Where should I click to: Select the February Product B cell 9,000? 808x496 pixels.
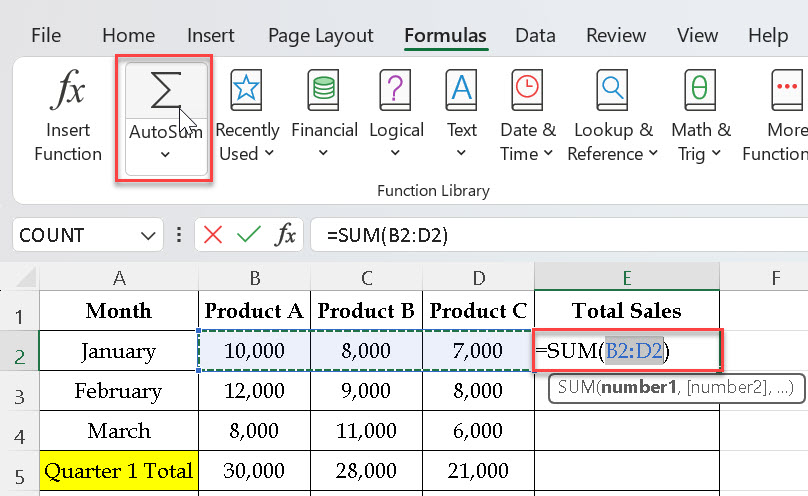pyautogui.click(x=366, y=391)
